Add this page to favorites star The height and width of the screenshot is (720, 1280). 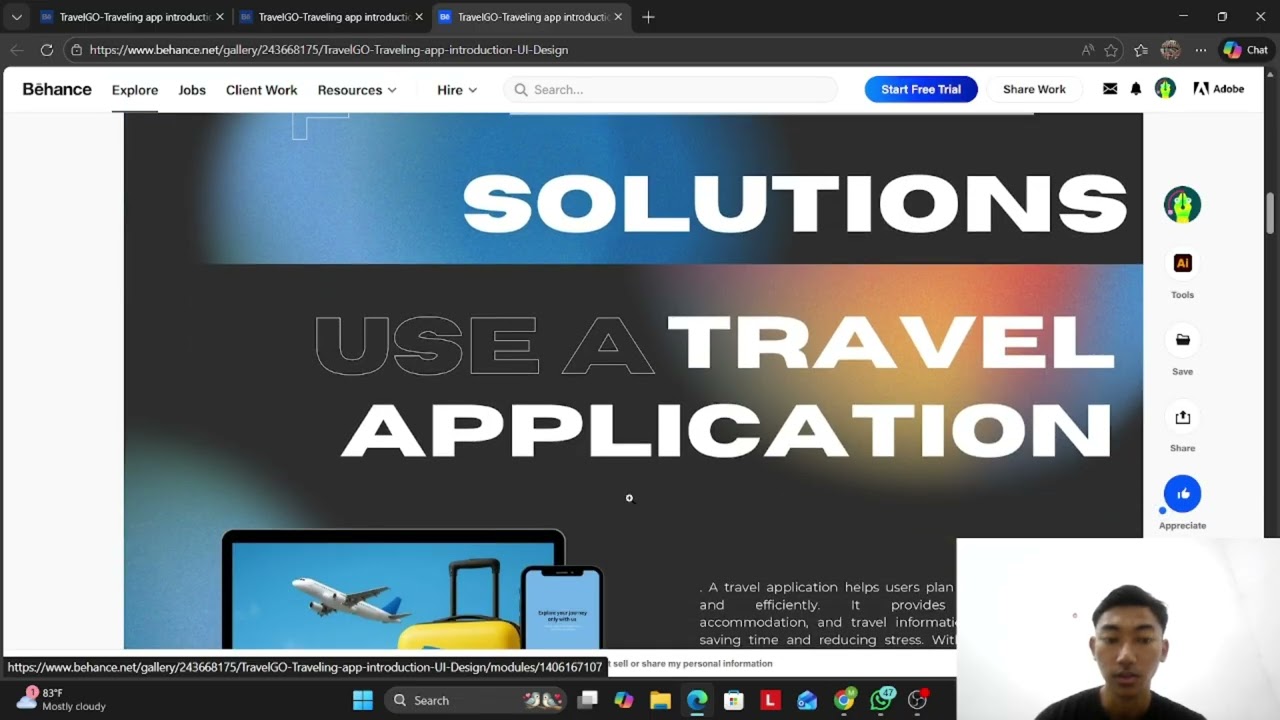point(1111,50)
